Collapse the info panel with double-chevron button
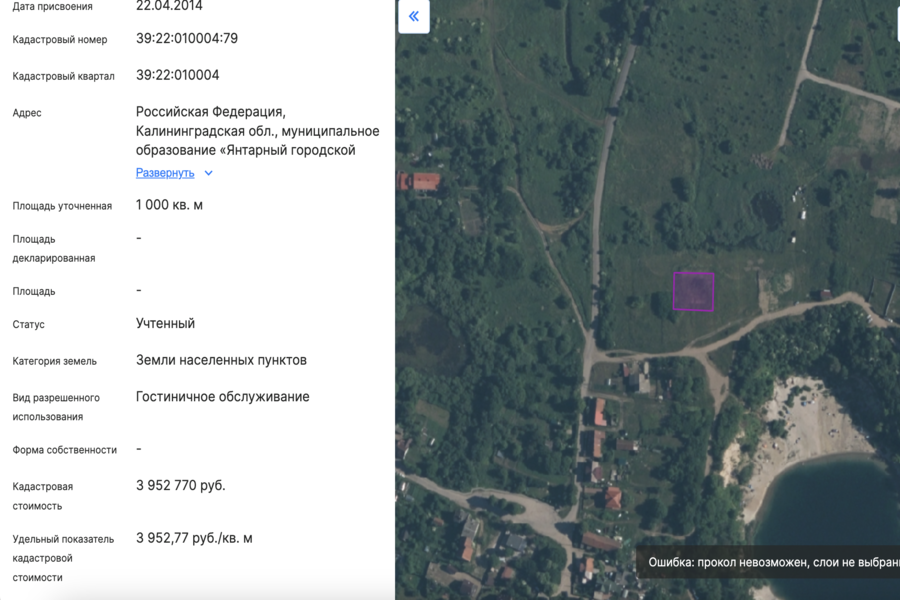900x600 pixels. (x=414, y=17)
